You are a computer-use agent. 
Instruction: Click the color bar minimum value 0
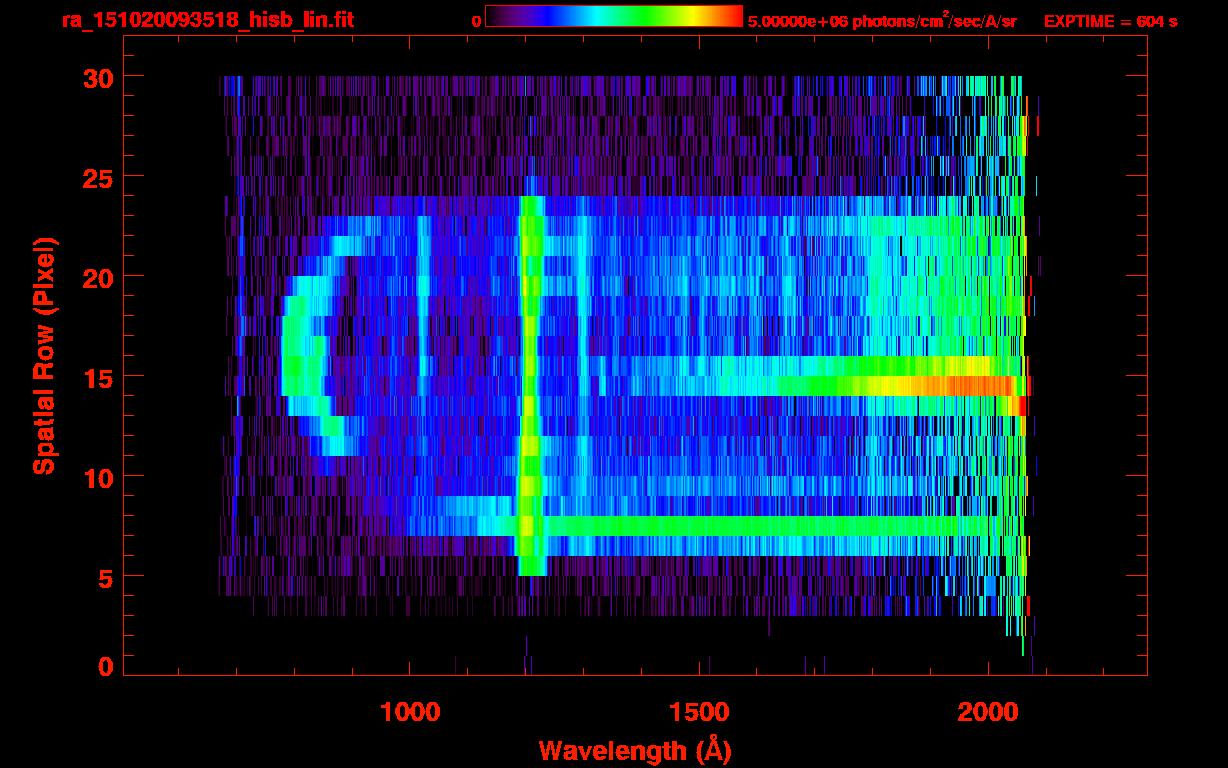tap(476, 21)
